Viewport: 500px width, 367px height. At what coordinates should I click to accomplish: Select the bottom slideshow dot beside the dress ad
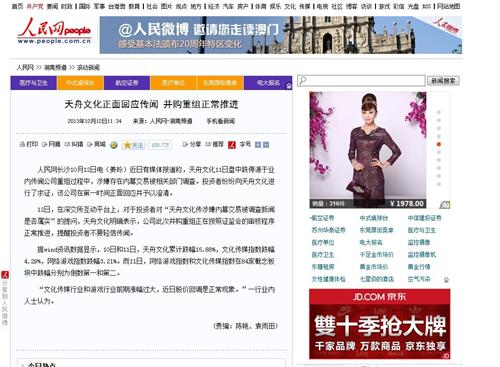pos(439,184)
